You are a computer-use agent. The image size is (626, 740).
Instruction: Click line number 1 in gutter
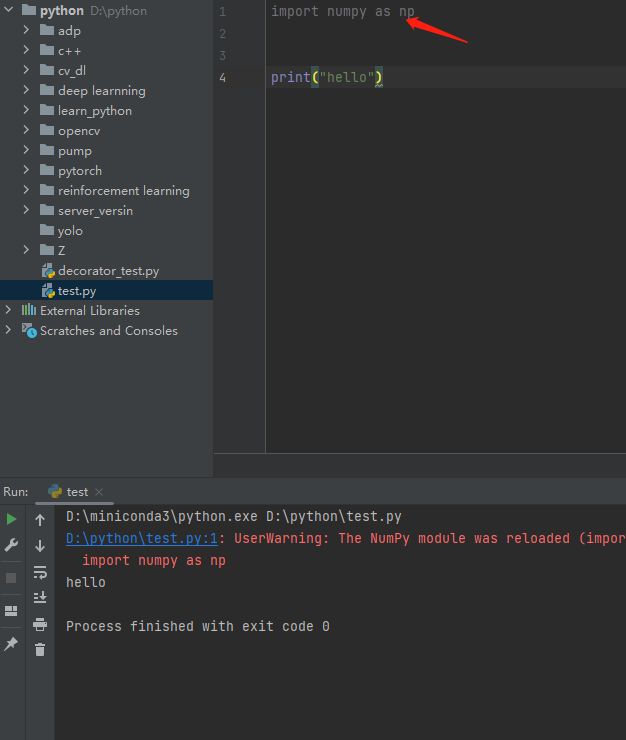[x=222, y=12]
